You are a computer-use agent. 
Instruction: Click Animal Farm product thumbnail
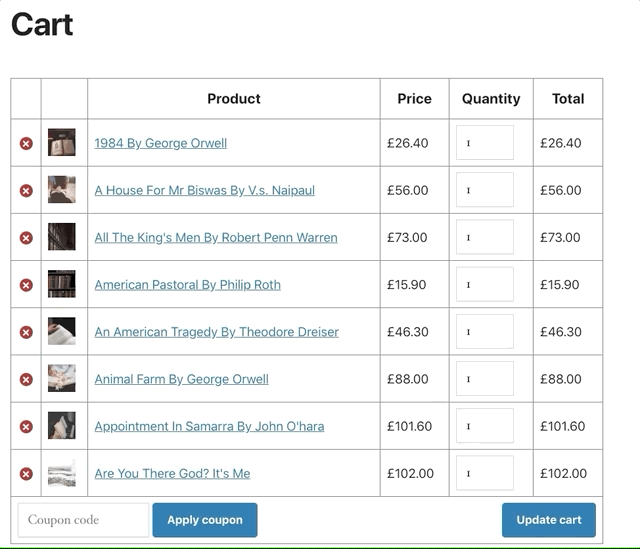click(62, 379)
